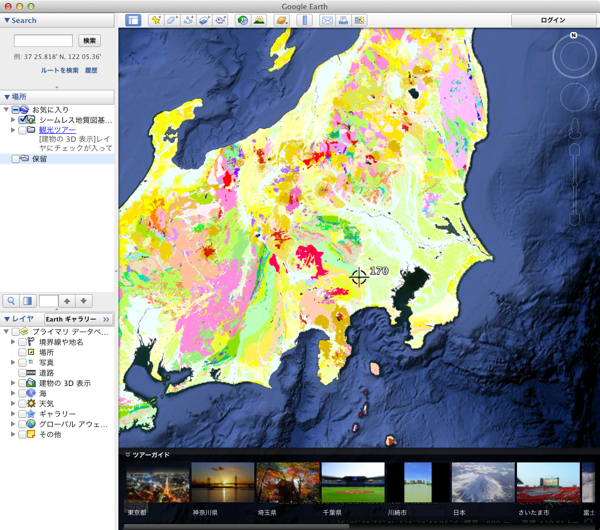600x530 pixels.
Task: Show historical imagery with the clock icon
Action: pos(243,20)
